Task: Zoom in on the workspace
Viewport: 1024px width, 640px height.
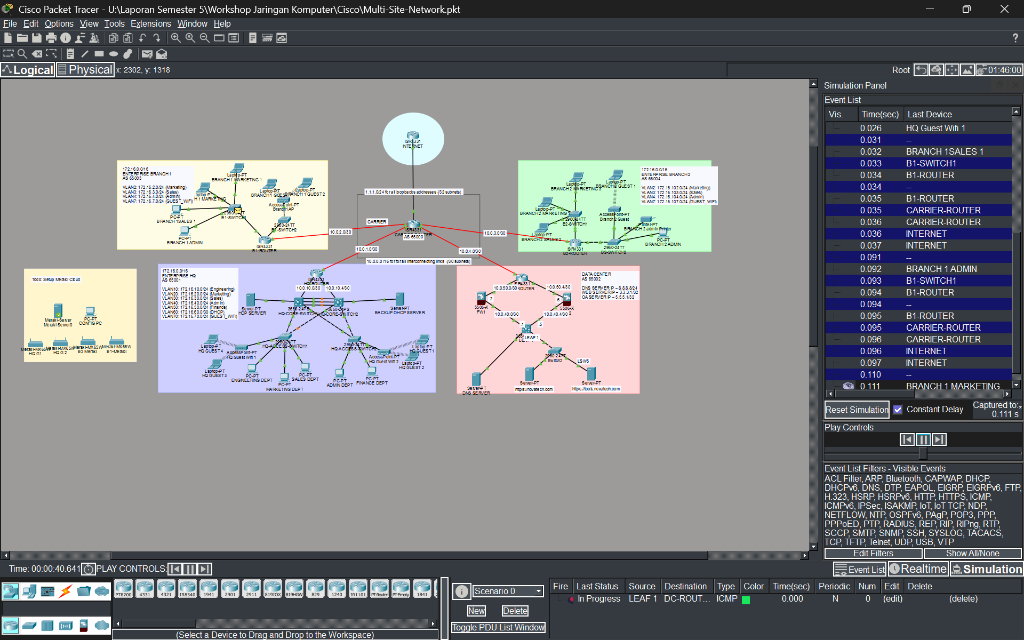Action: (x=176, y=38)
